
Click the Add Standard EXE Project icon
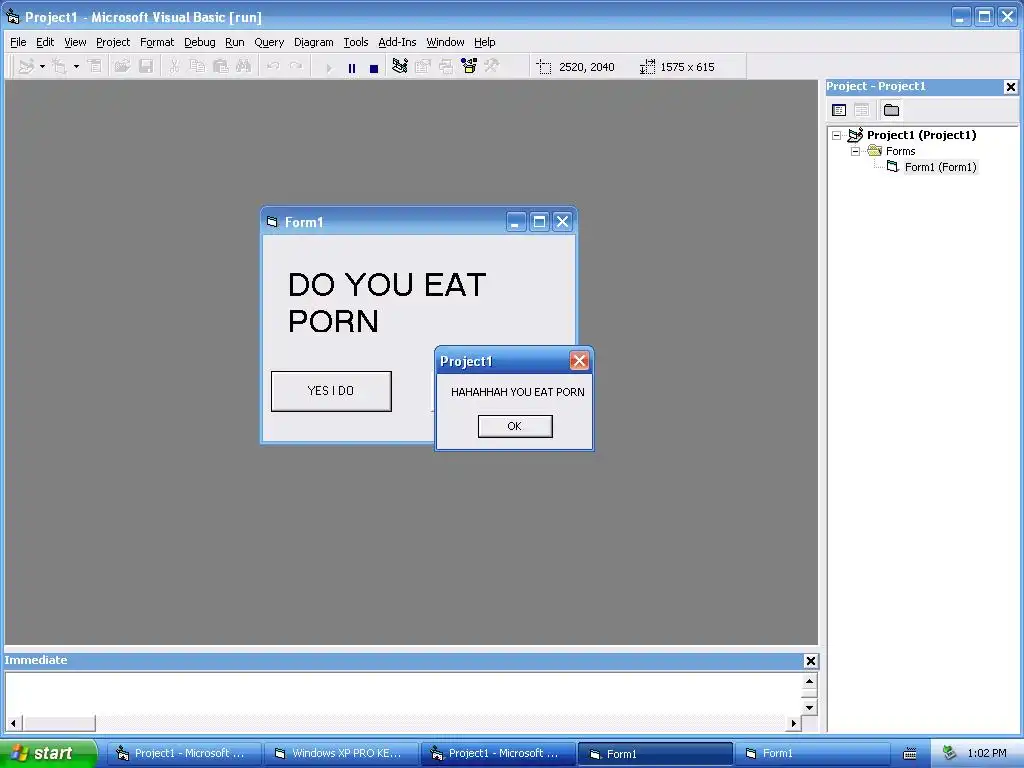[x=26, y=67]
